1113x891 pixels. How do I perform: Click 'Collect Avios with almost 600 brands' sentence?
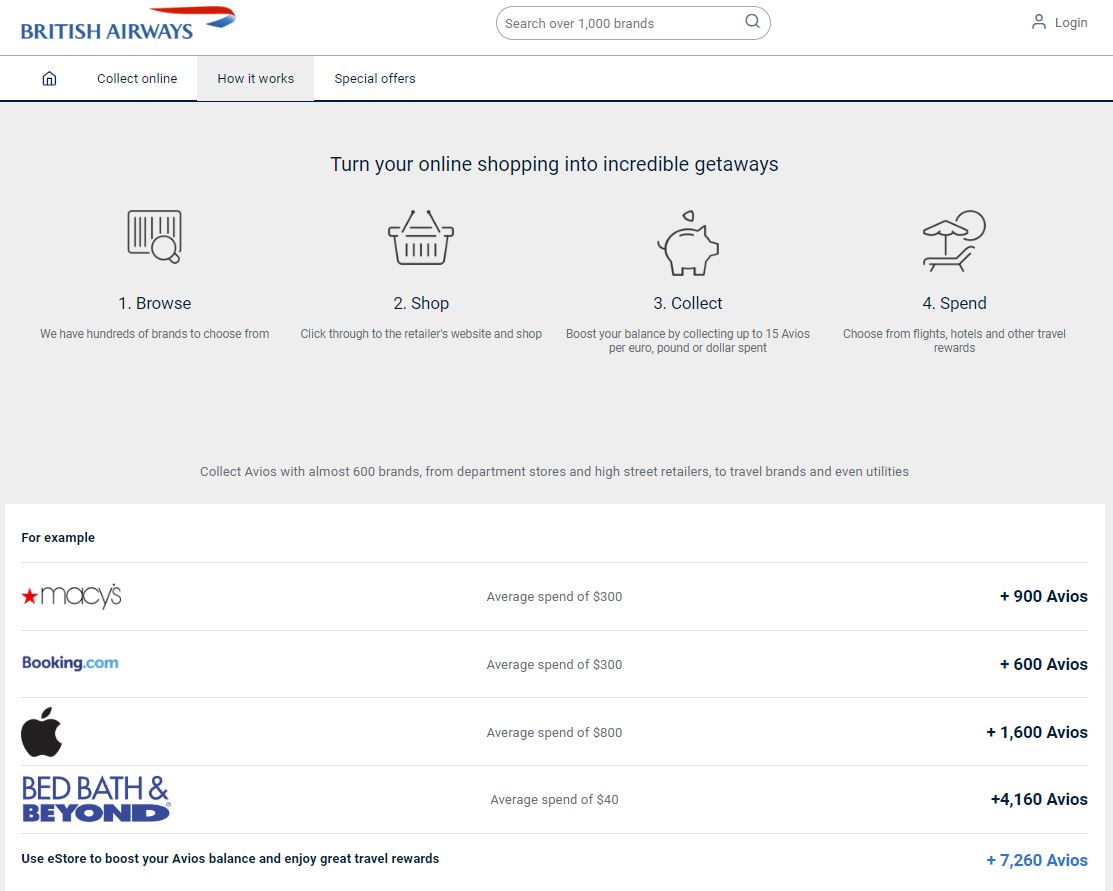[554, 471]
